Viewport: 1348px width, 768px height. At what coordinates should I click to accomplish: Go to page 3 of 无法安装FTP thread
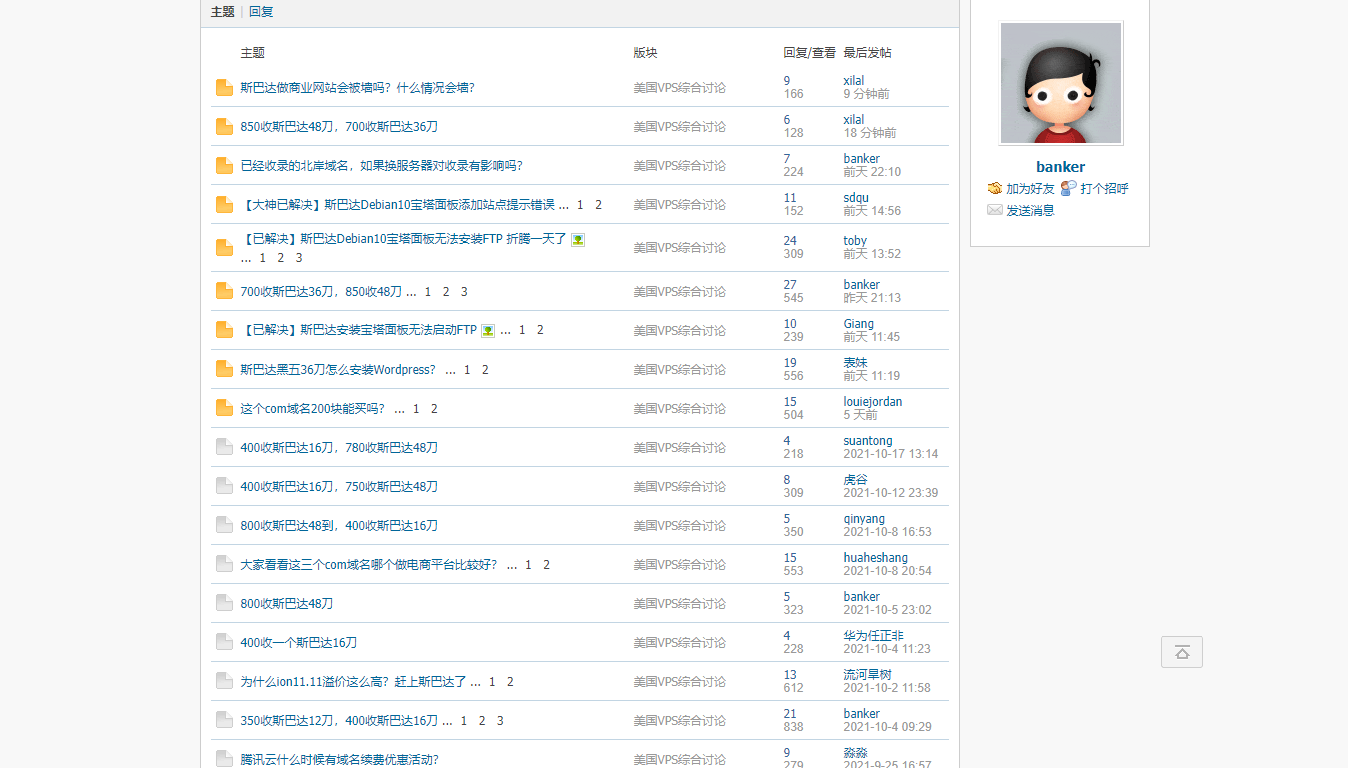(298, 258)
